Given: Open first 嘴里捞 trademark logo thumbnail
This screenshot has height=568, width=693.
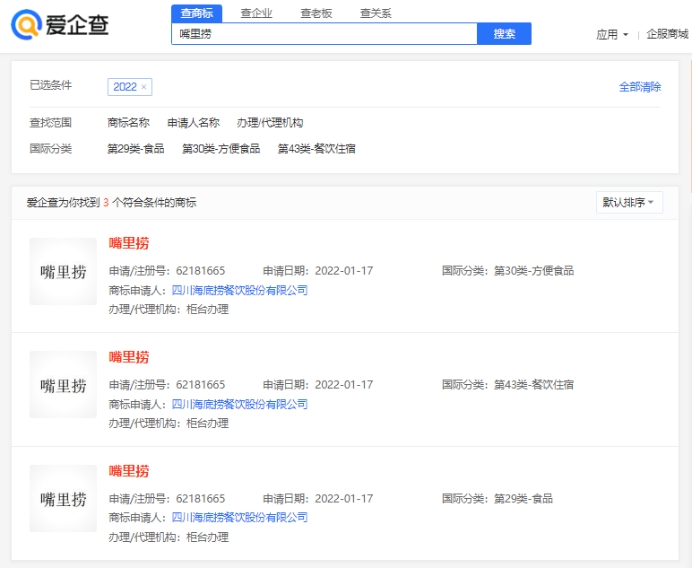Looking at the screenshot, I should [x=63, y=271].
